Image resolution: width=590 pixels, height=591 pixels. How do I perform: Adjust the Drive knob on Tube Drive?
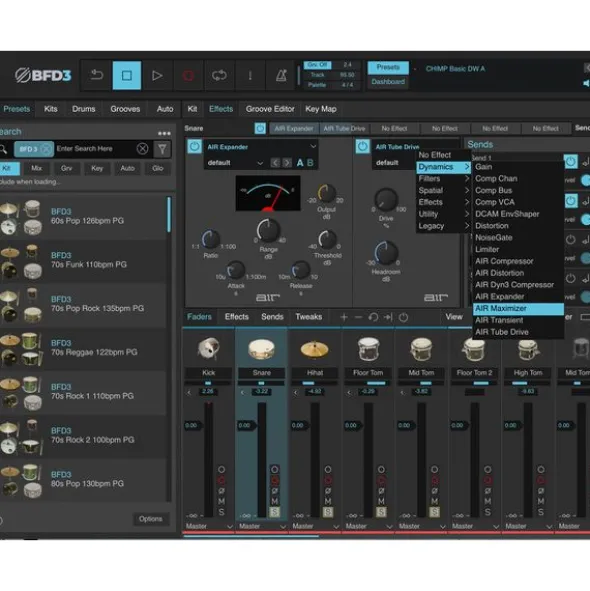tap(386, 200)
